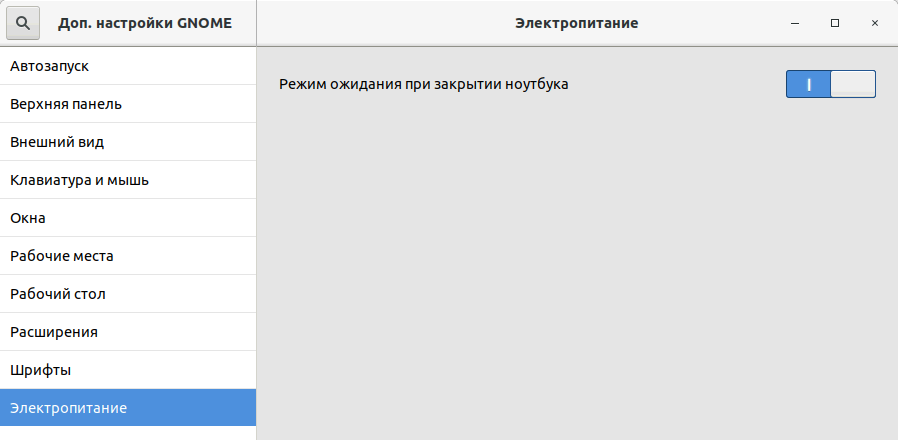Toggle suspend when laptop lid closed switch
Screen dimensions: 898x440
[x=830, y=84]
